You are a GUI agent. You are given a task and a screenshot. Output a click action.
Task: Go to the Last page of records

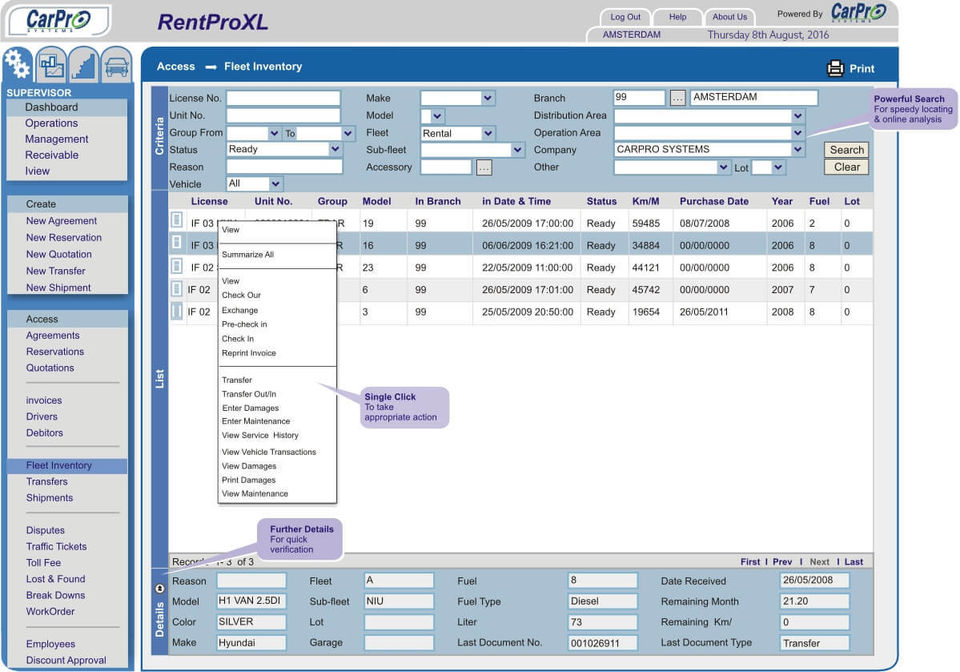tap(853, 562)
